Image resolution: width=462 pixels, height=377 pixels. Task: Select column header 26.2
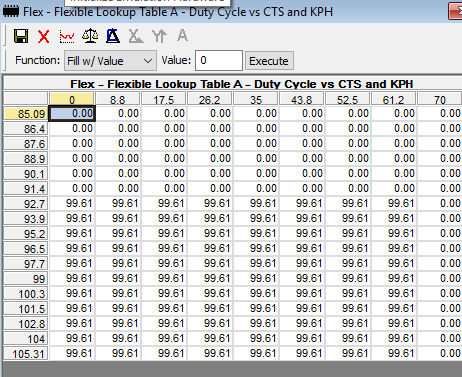pyautogui.click(x=209, y=99)
